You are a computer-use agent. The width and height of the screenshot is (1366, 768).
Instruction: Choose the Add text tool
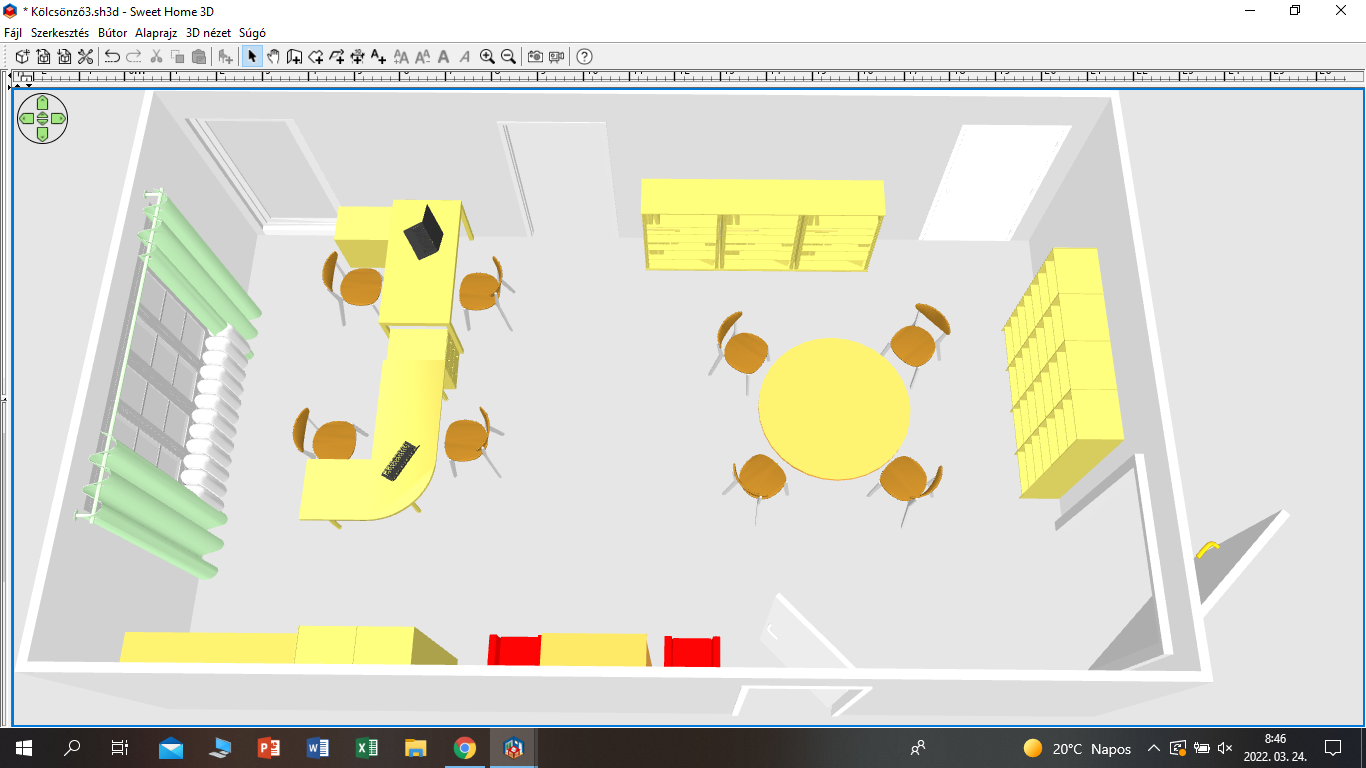point(378,57)
